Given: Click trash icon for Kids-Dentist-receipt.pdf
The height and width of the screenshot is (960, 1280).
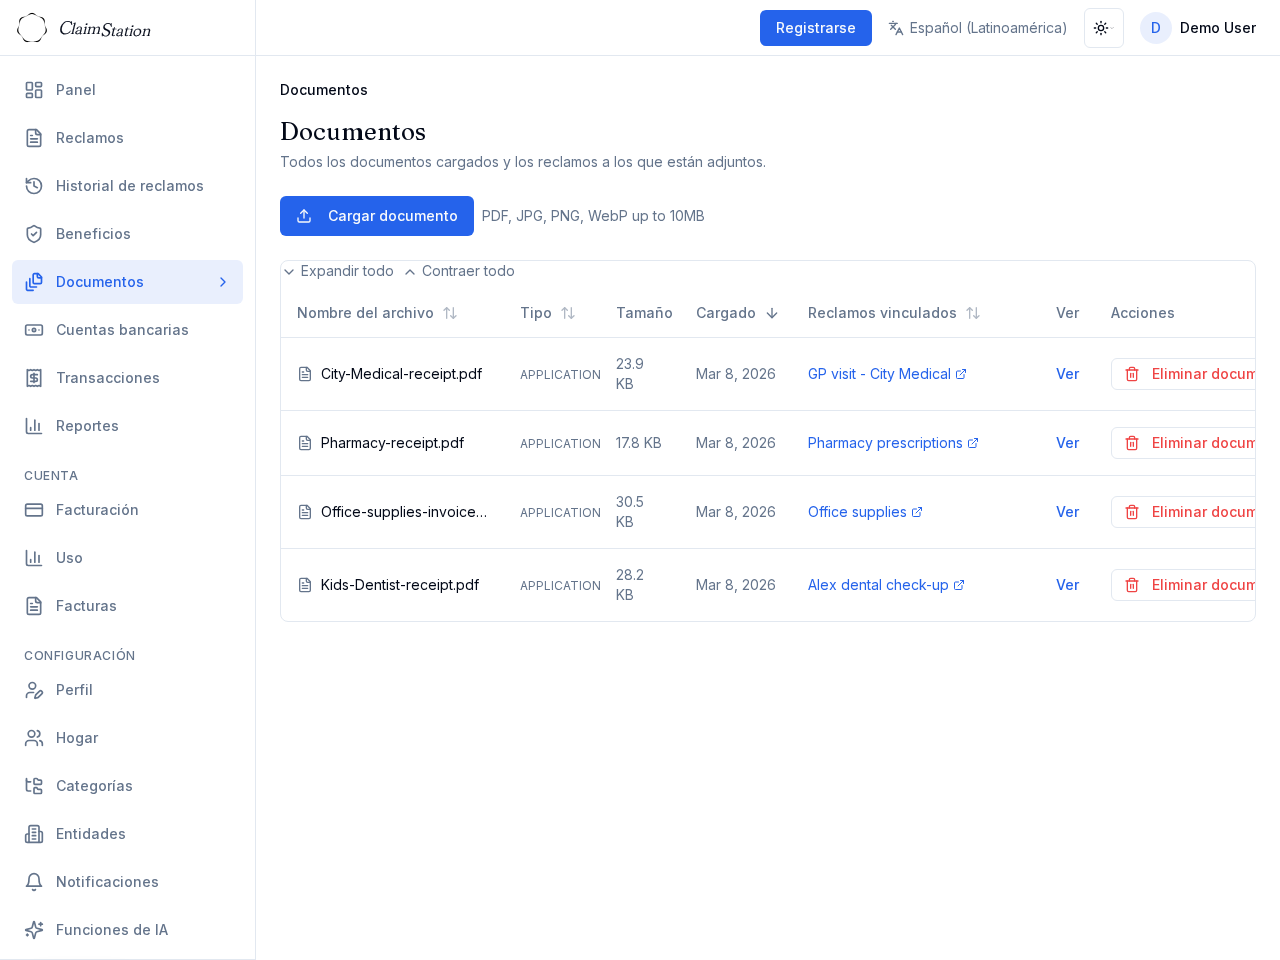Looking at the screenshot, I should point(1132,585).
